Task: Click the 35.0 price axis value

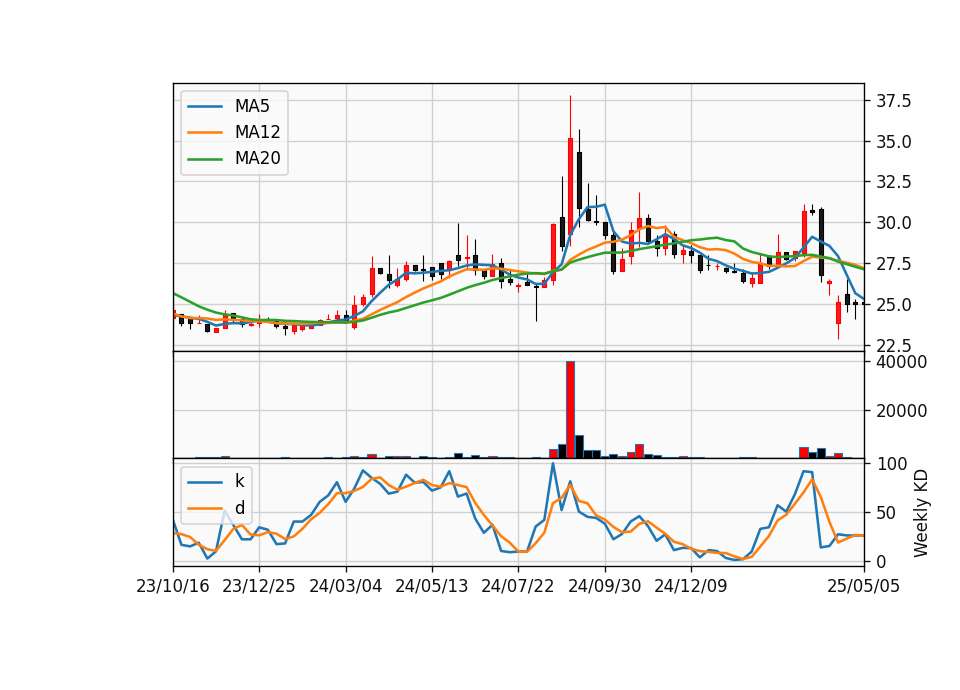Action: [893, 142]
